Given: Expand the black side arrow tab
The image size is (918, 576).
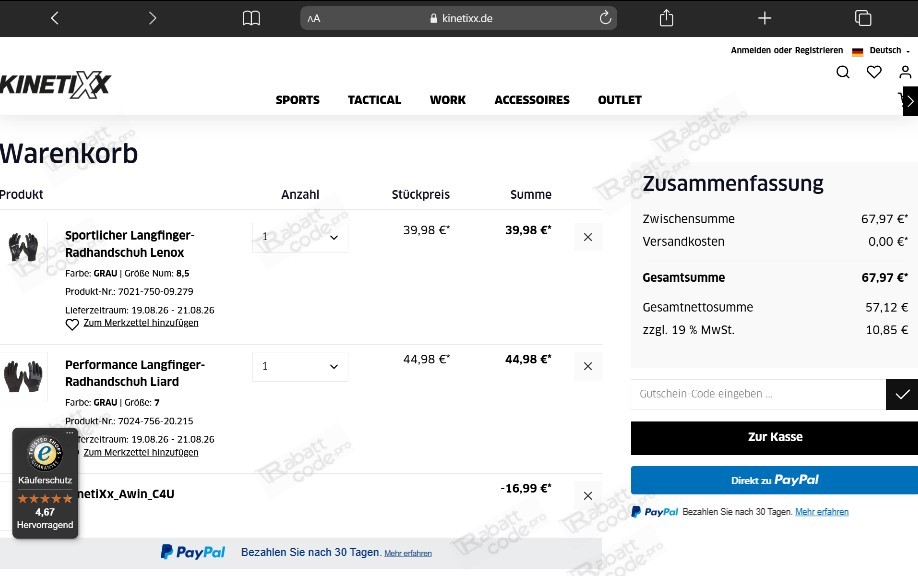Looking at the screenshot, I should pos(910,101).
